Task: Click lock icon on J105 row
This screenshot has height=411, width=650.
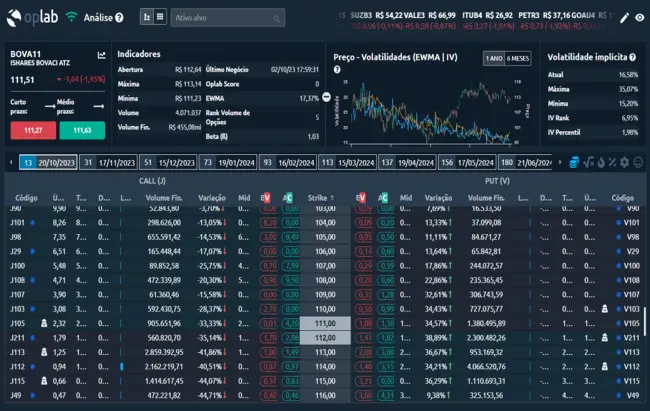Action: (44, 323)
